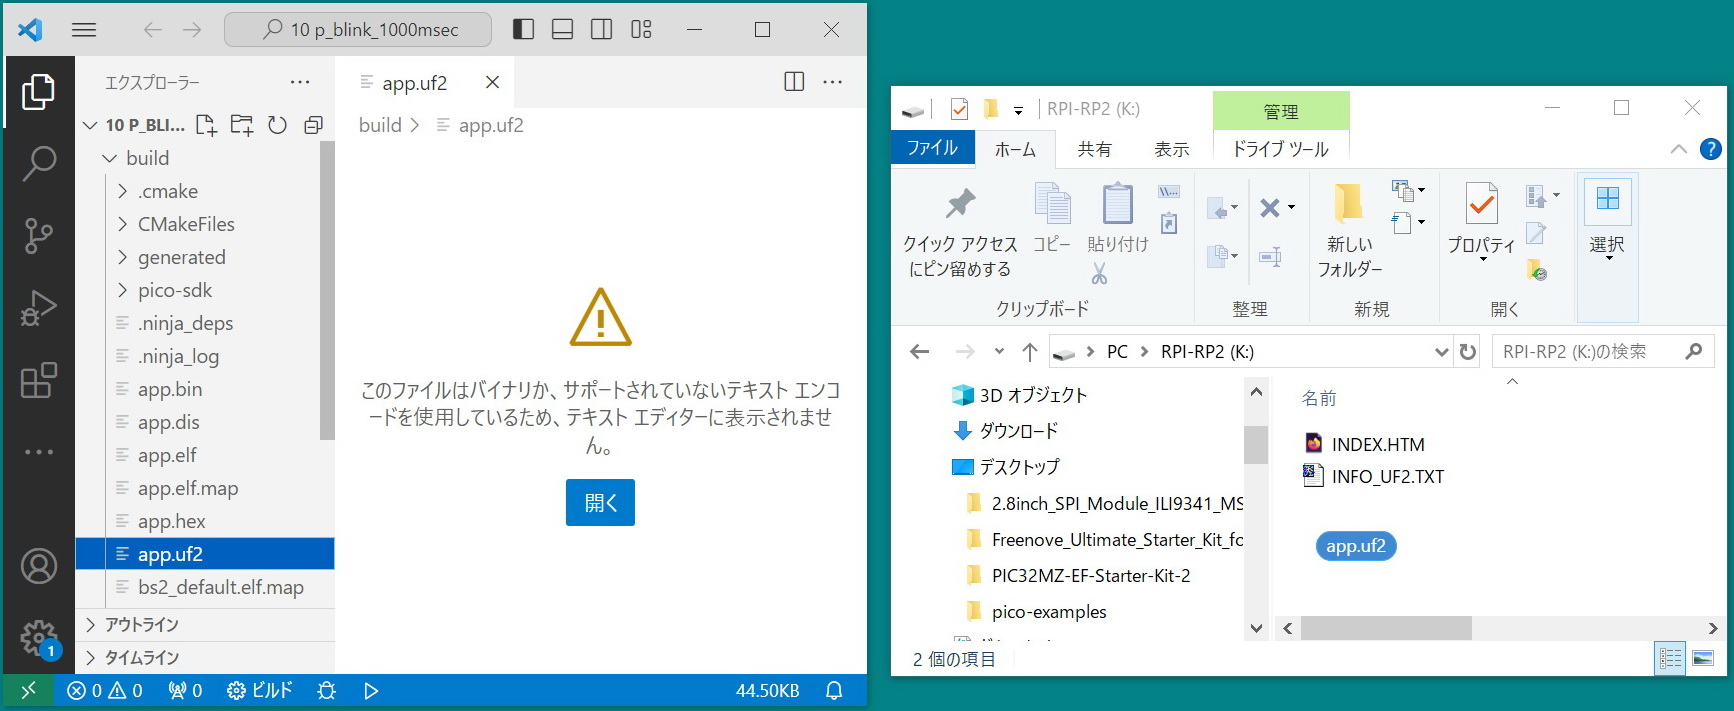Toggle the secondary sidebar layout button
Image resolution: width=1734 pixels, height=711 pixels.
tap(601, 29)
